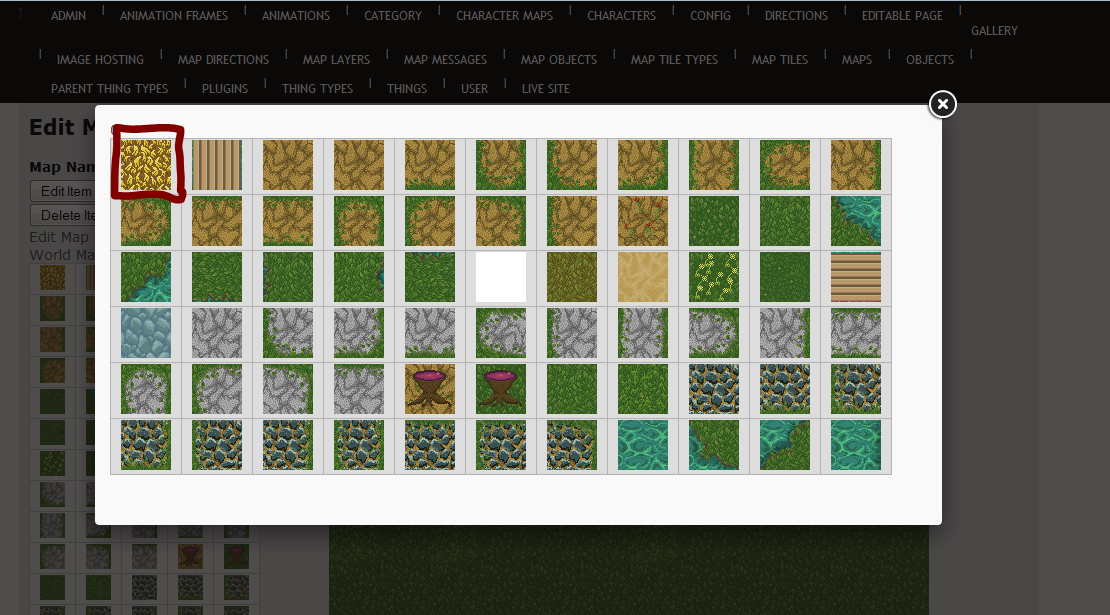The height and width of the screenshot is (615, 1110).
Task: Open Character Maps
Action: tap(504, 16)
